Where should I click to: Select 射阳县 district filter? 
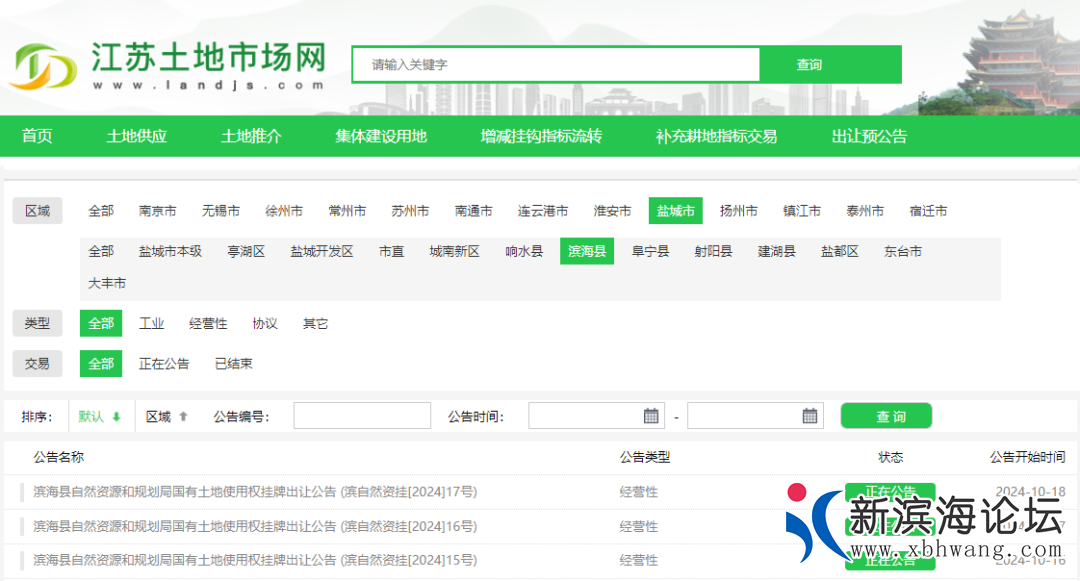pyautogui.click(x=713, y=251)
